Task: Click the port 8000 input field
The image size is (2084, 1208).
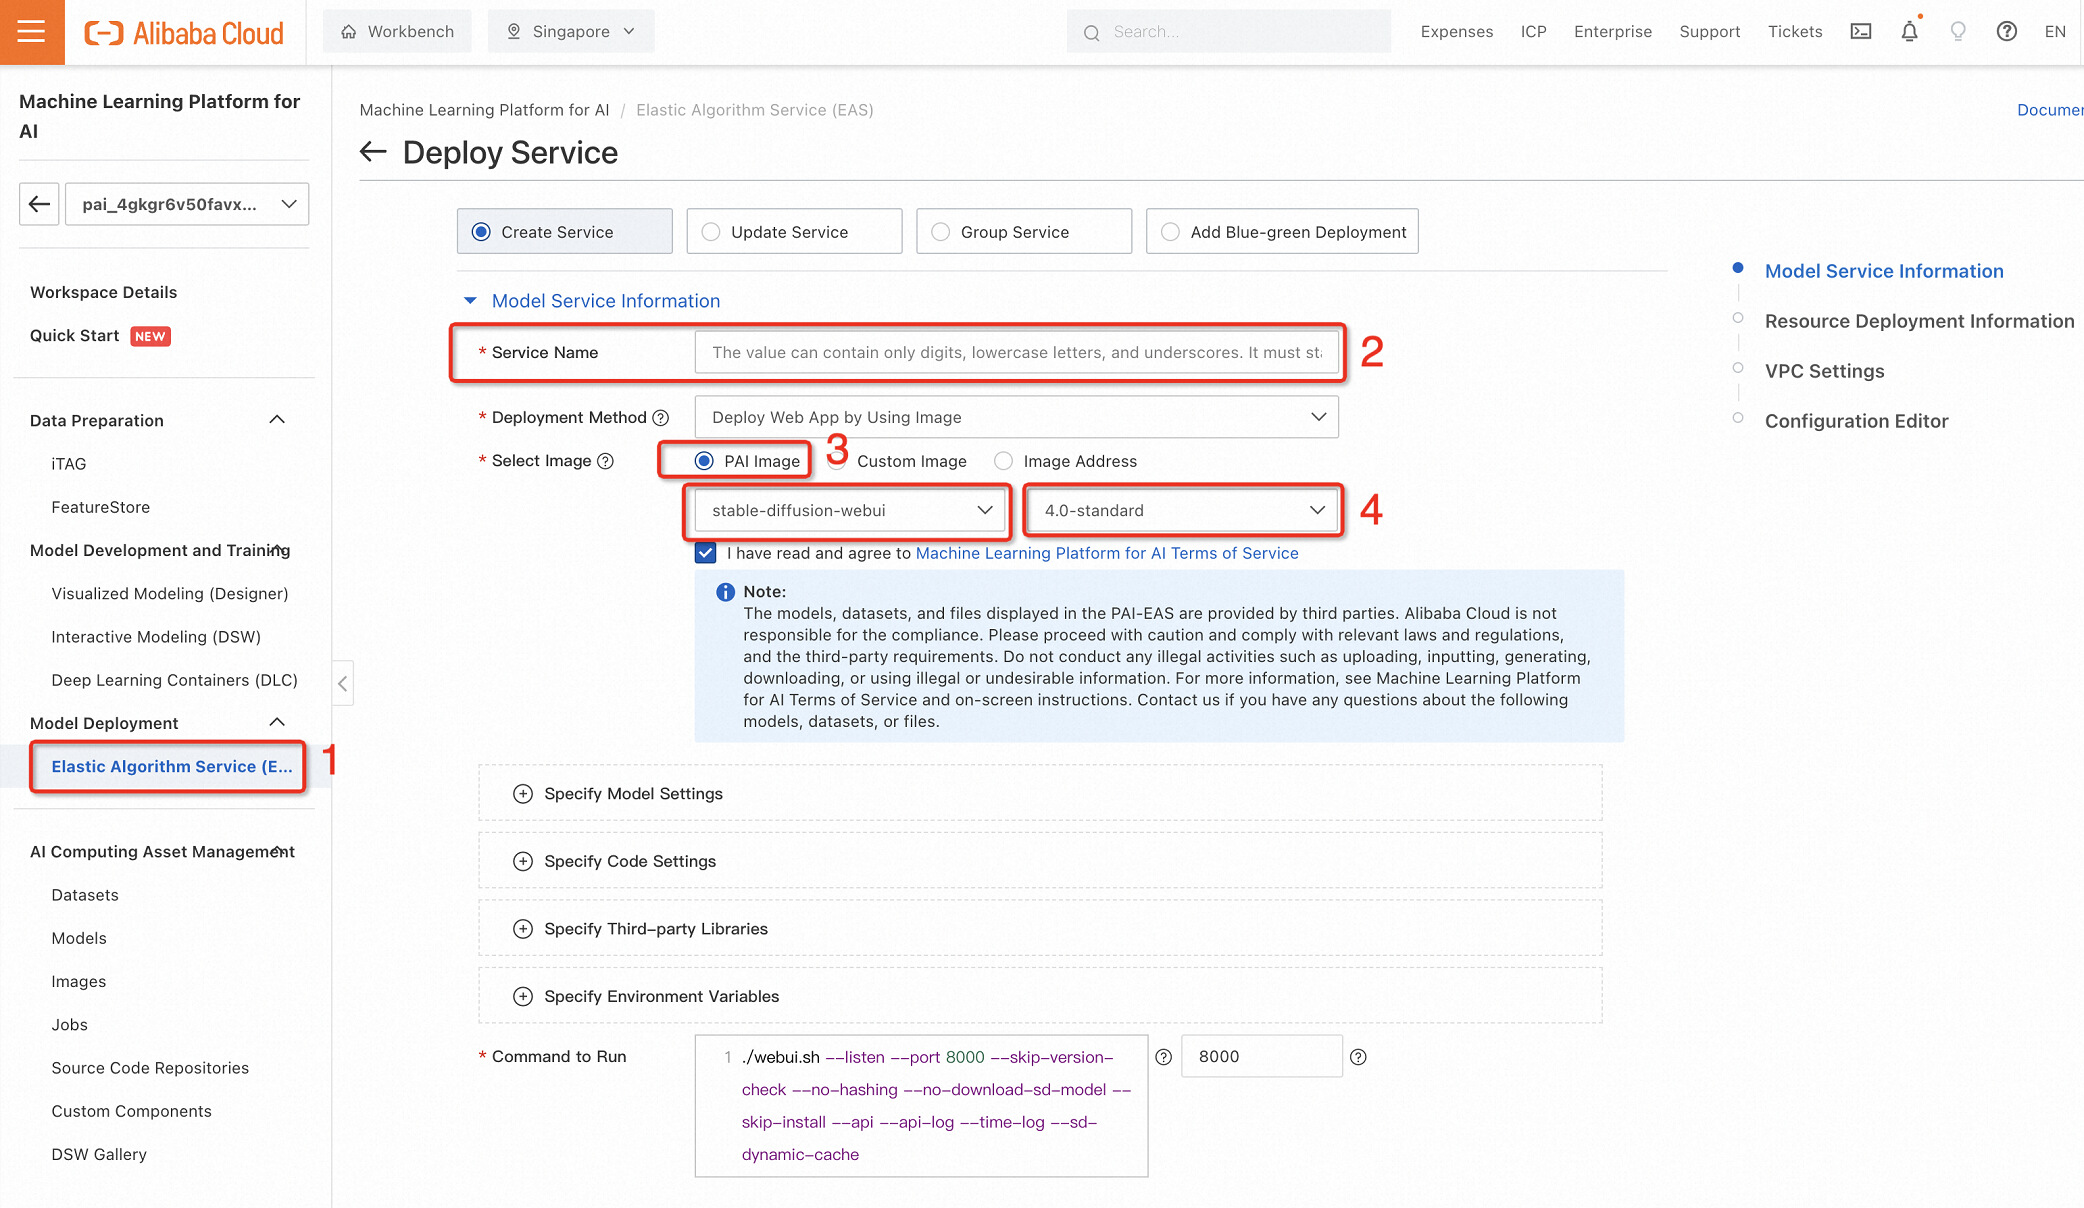Action: click(1261, 1057)
